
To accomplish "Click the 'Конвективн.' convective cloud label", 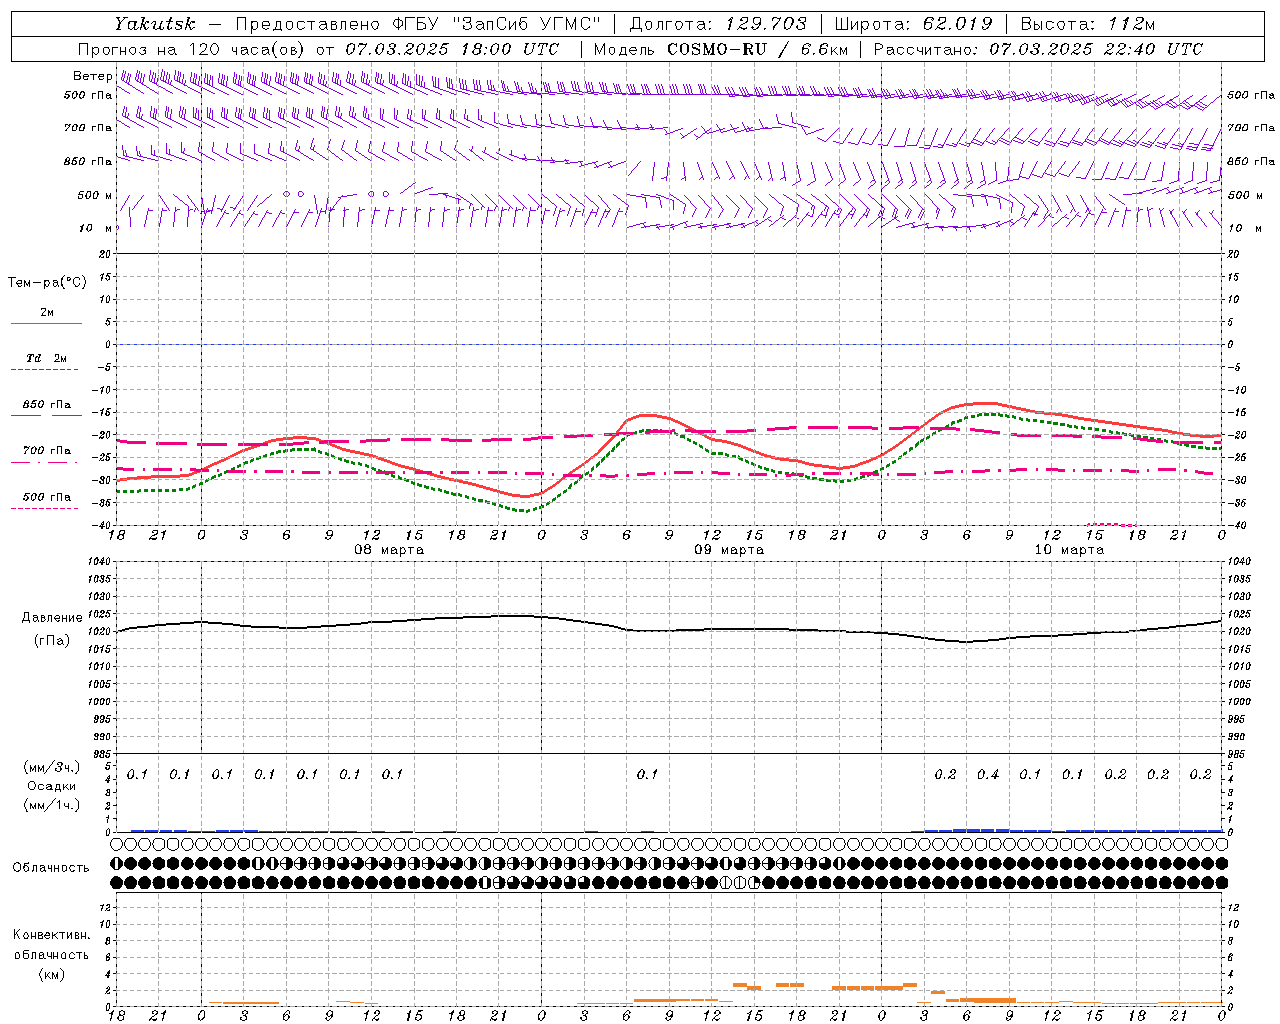I will tap(52, 935).
